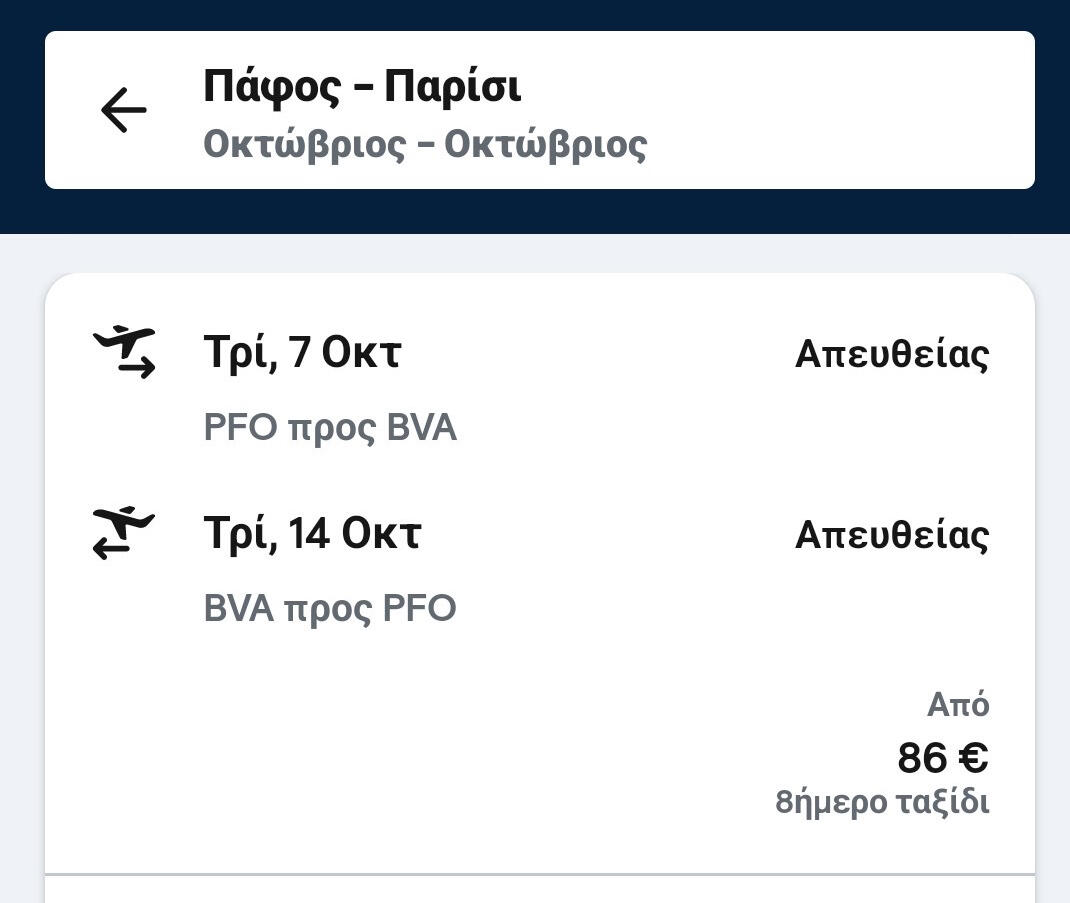Select the Τρί, 7 Οκτ departure date
Screen dimensions: 1070x903
[302, 353]
